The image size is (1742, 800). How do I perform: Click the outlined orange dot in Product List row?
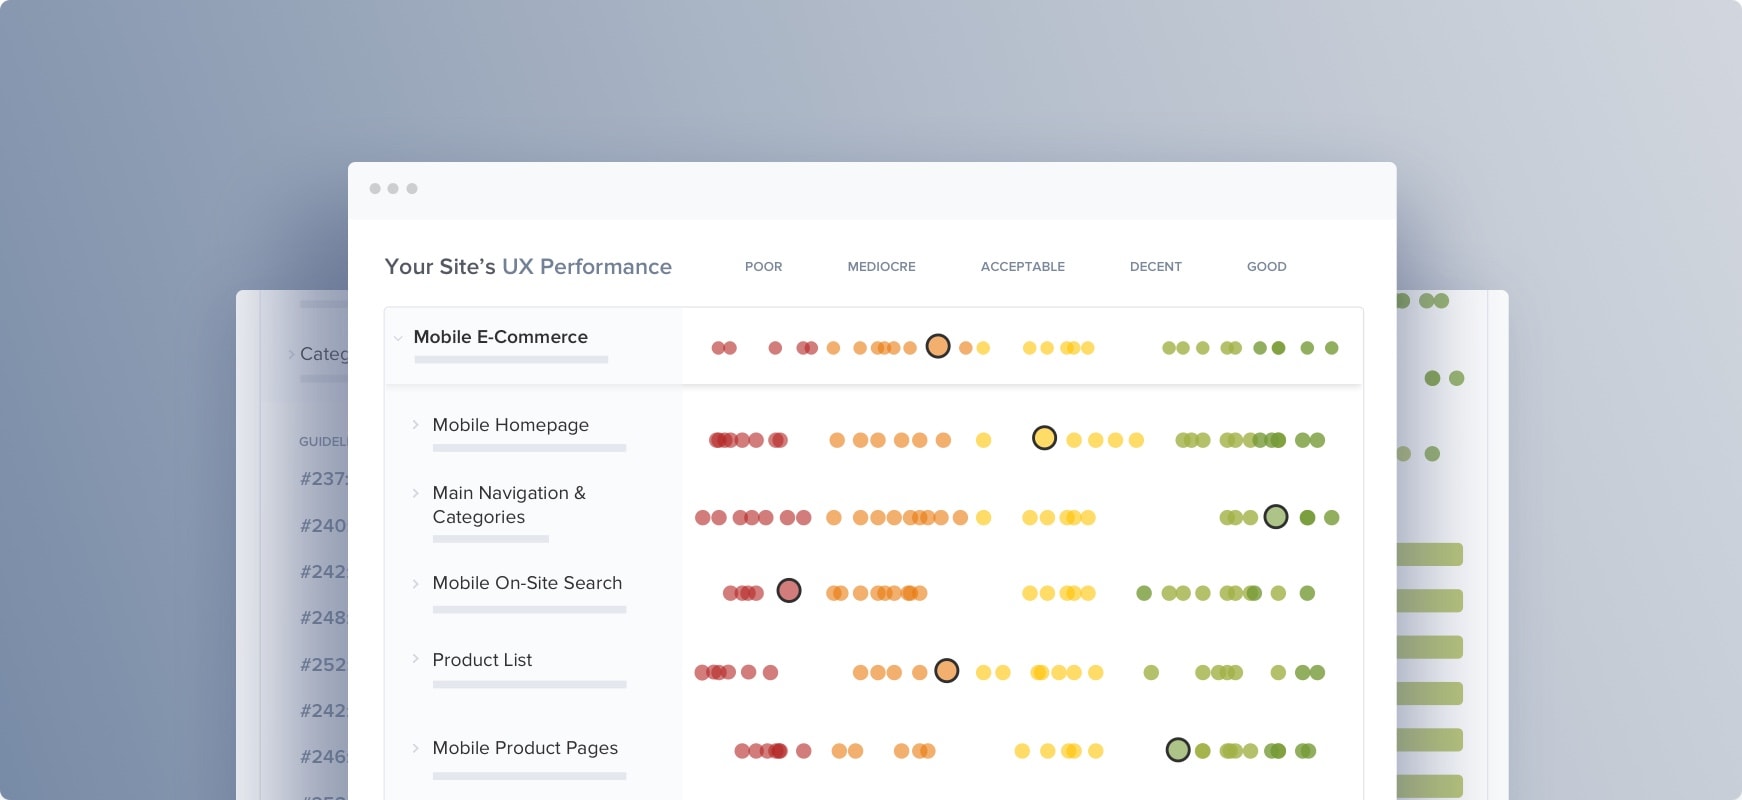[947, 671]
